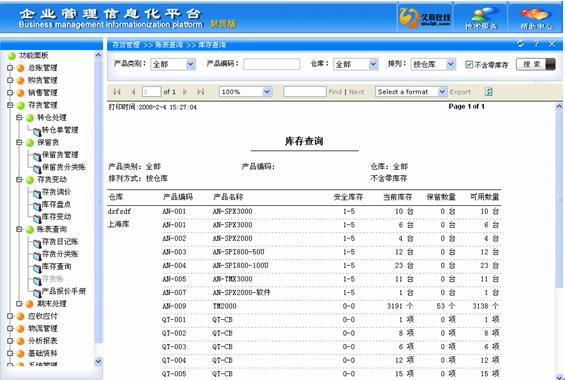Click the 久商在线 company logo
The width and height of the screenshot is (565, 380).
coord(425,17)
